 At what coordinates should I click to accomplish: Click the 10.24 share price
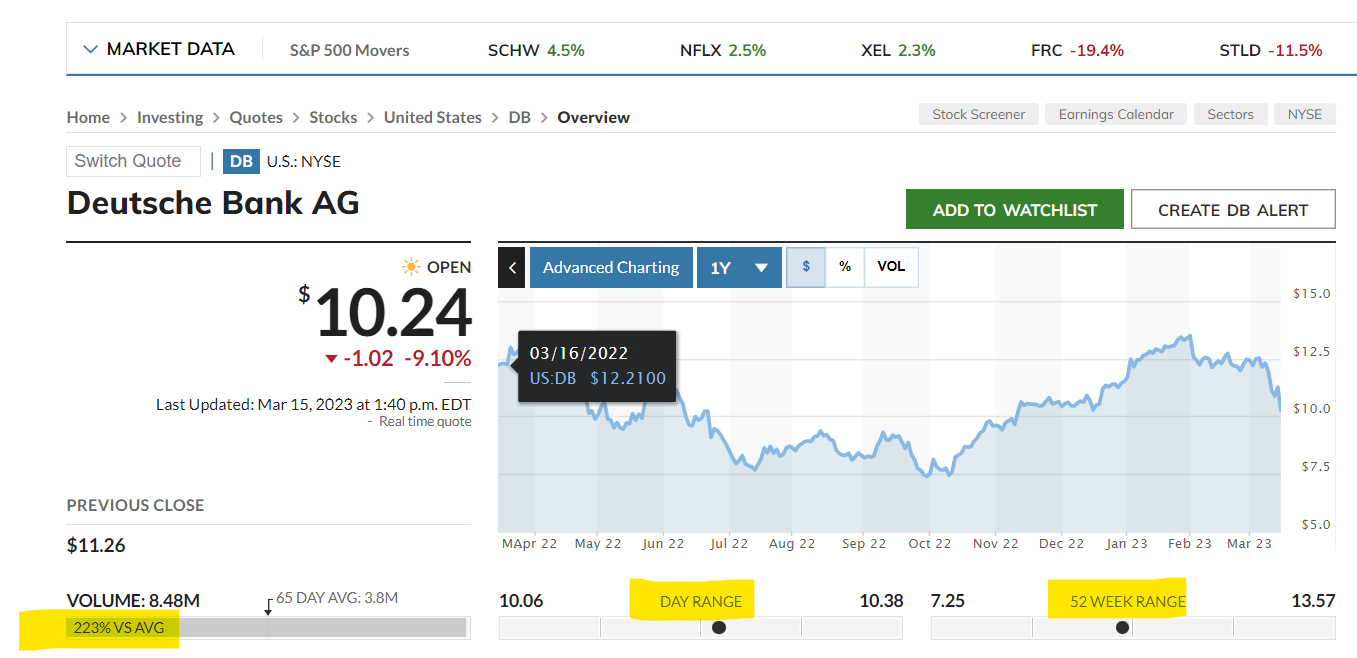(x=393, y=312)
